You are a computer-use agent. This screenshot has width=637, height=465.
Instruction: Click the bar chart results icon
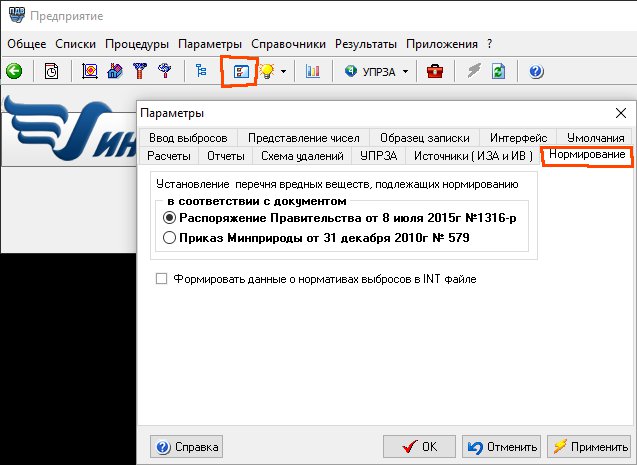(x=313, y=71)
